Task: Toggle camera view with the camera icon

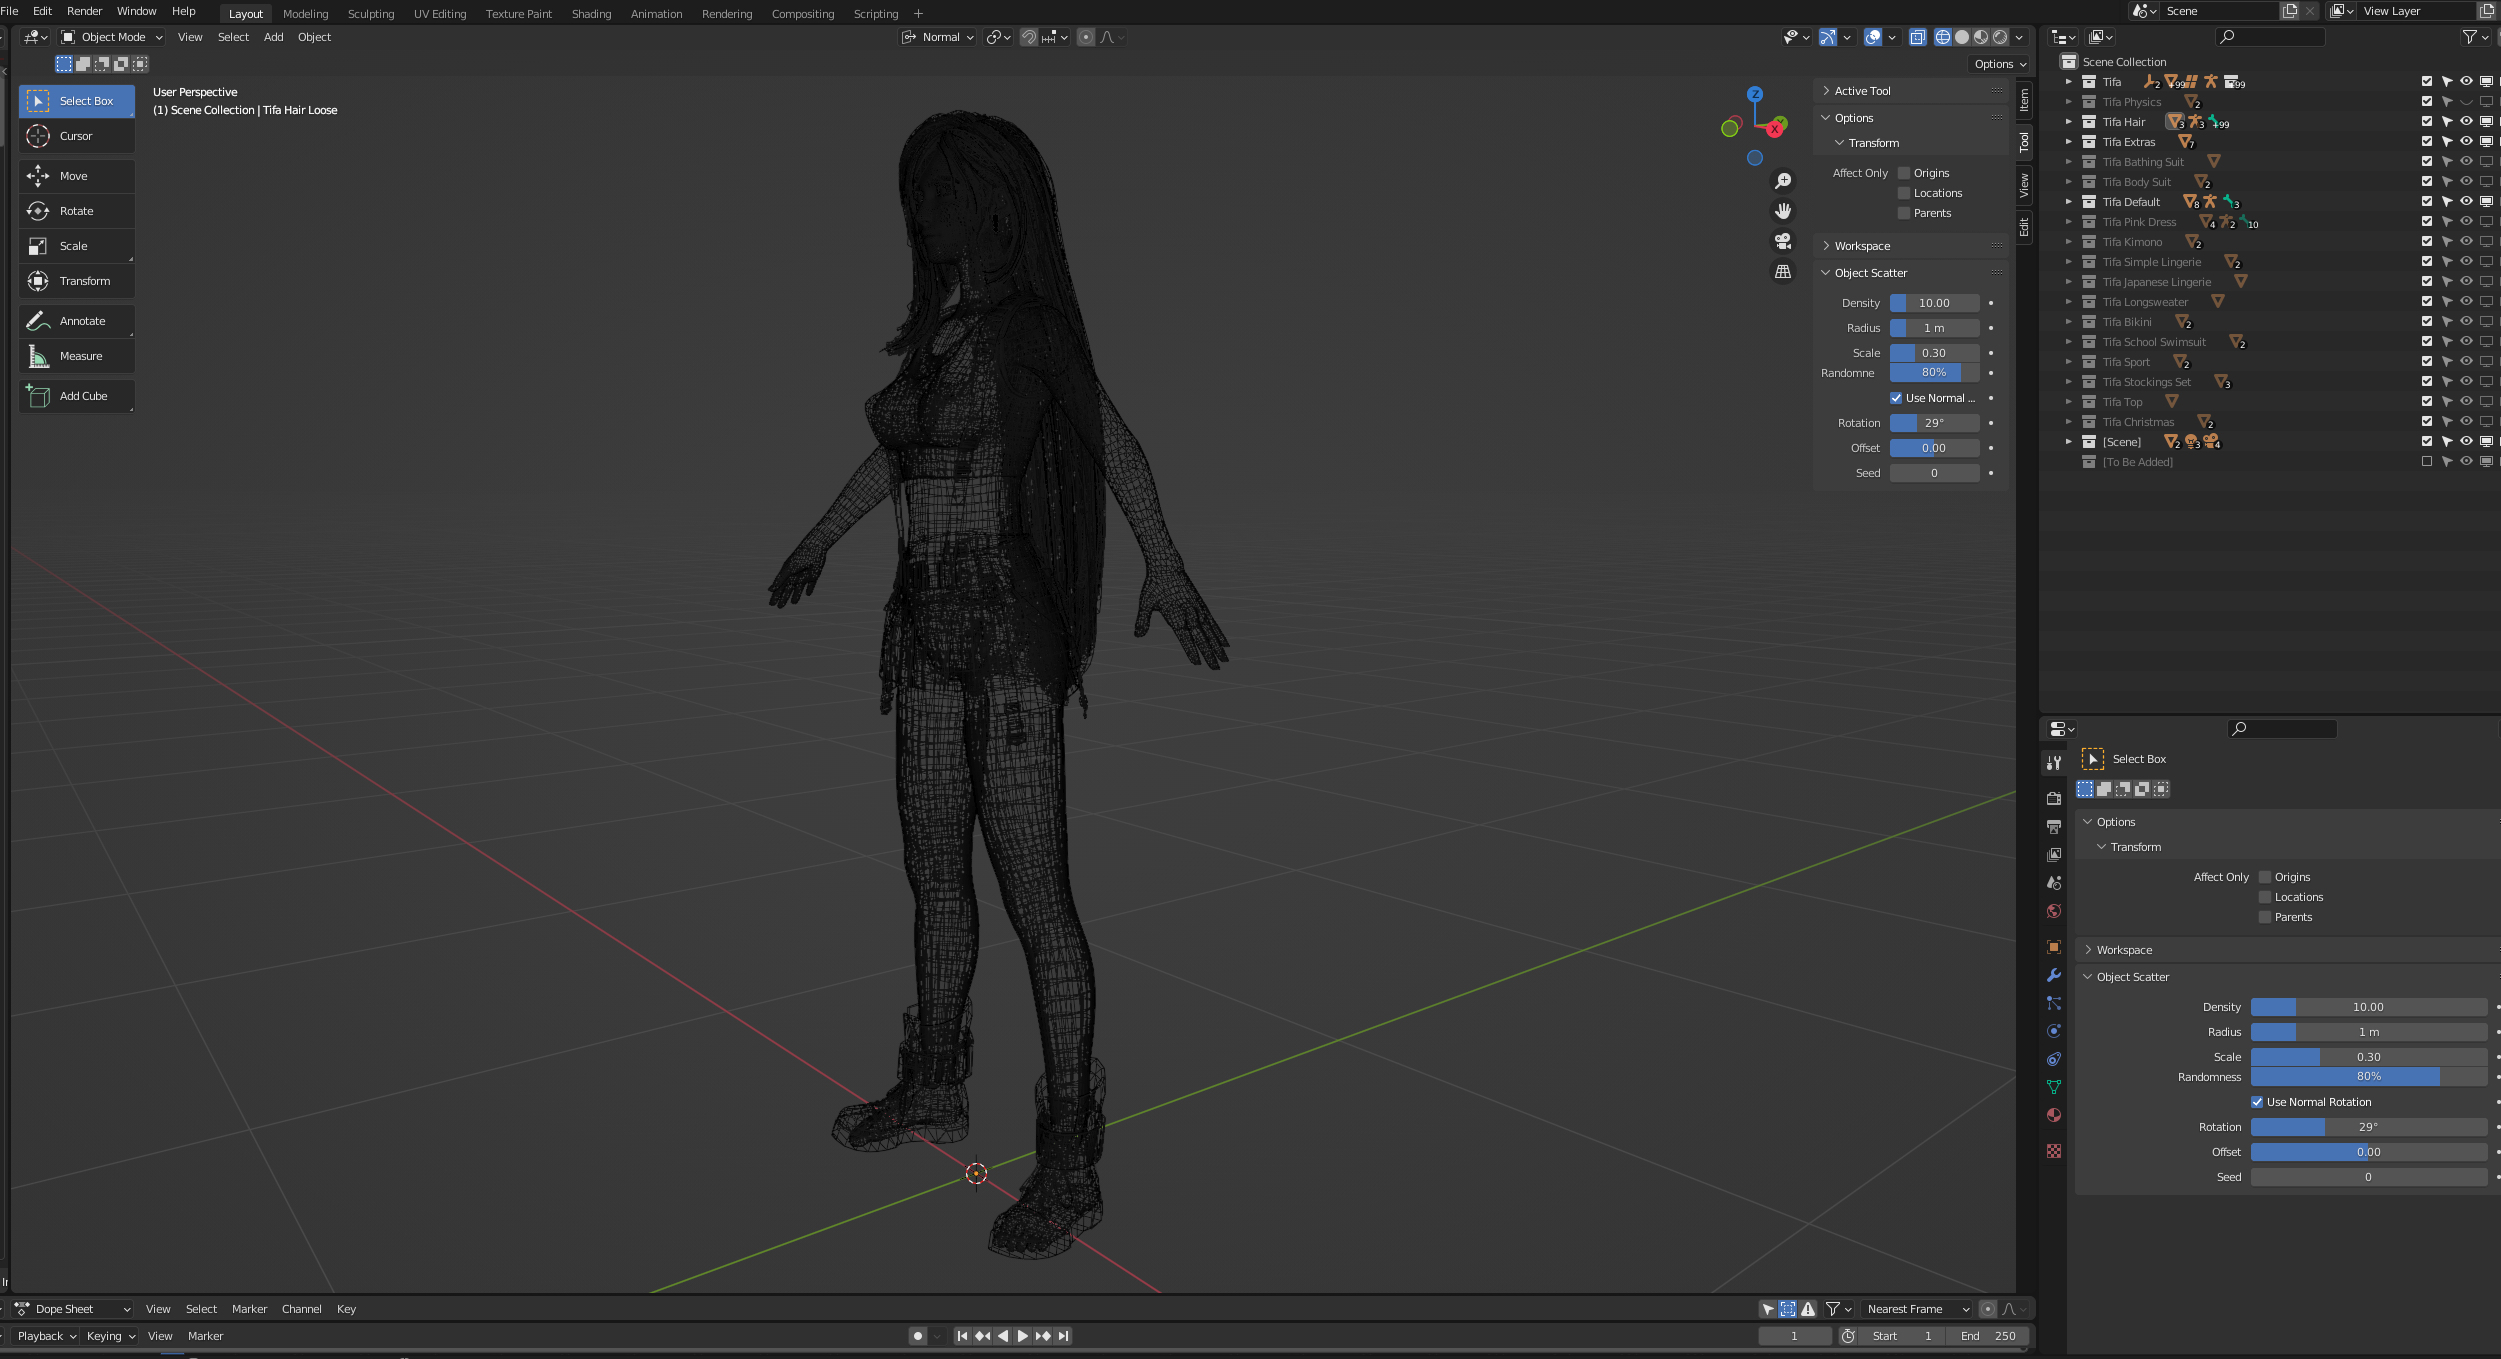Action: (1783, 241)
